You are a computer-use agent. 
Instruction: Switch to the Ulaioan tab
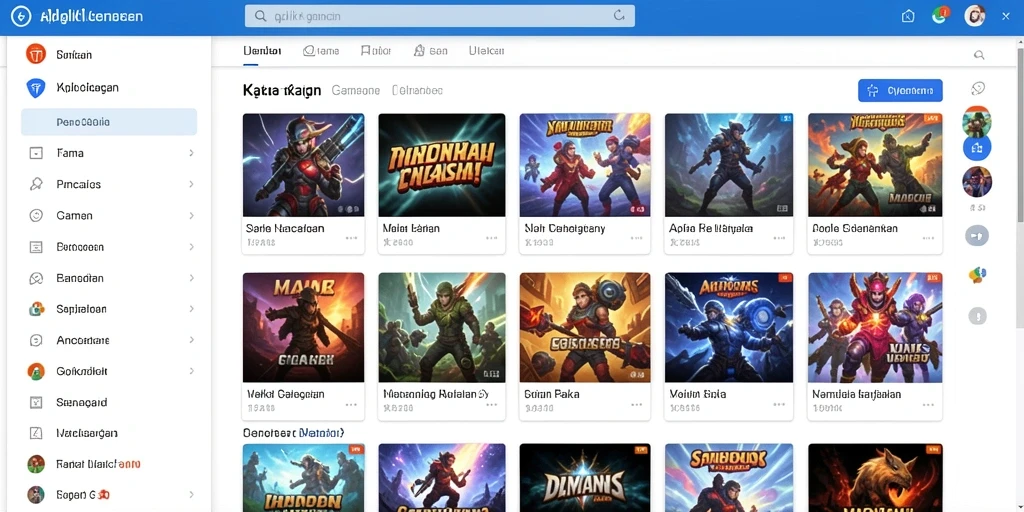click(487, 51)
